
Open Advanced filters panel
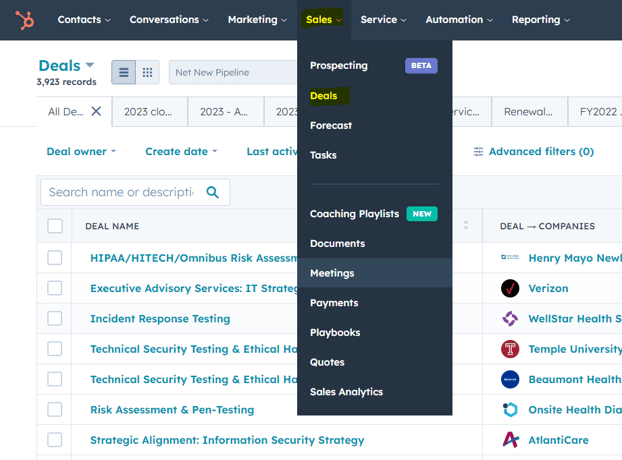tap(533, 152)
